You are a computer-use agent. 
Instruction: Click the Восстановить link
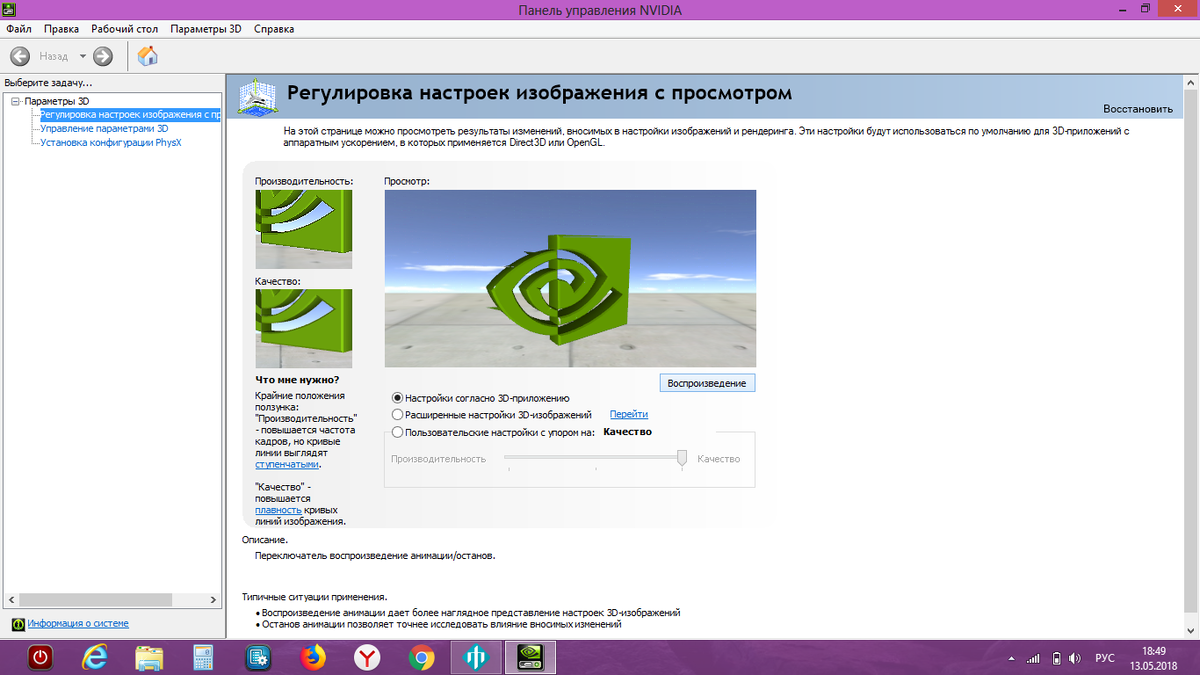tap(1137, 108)
